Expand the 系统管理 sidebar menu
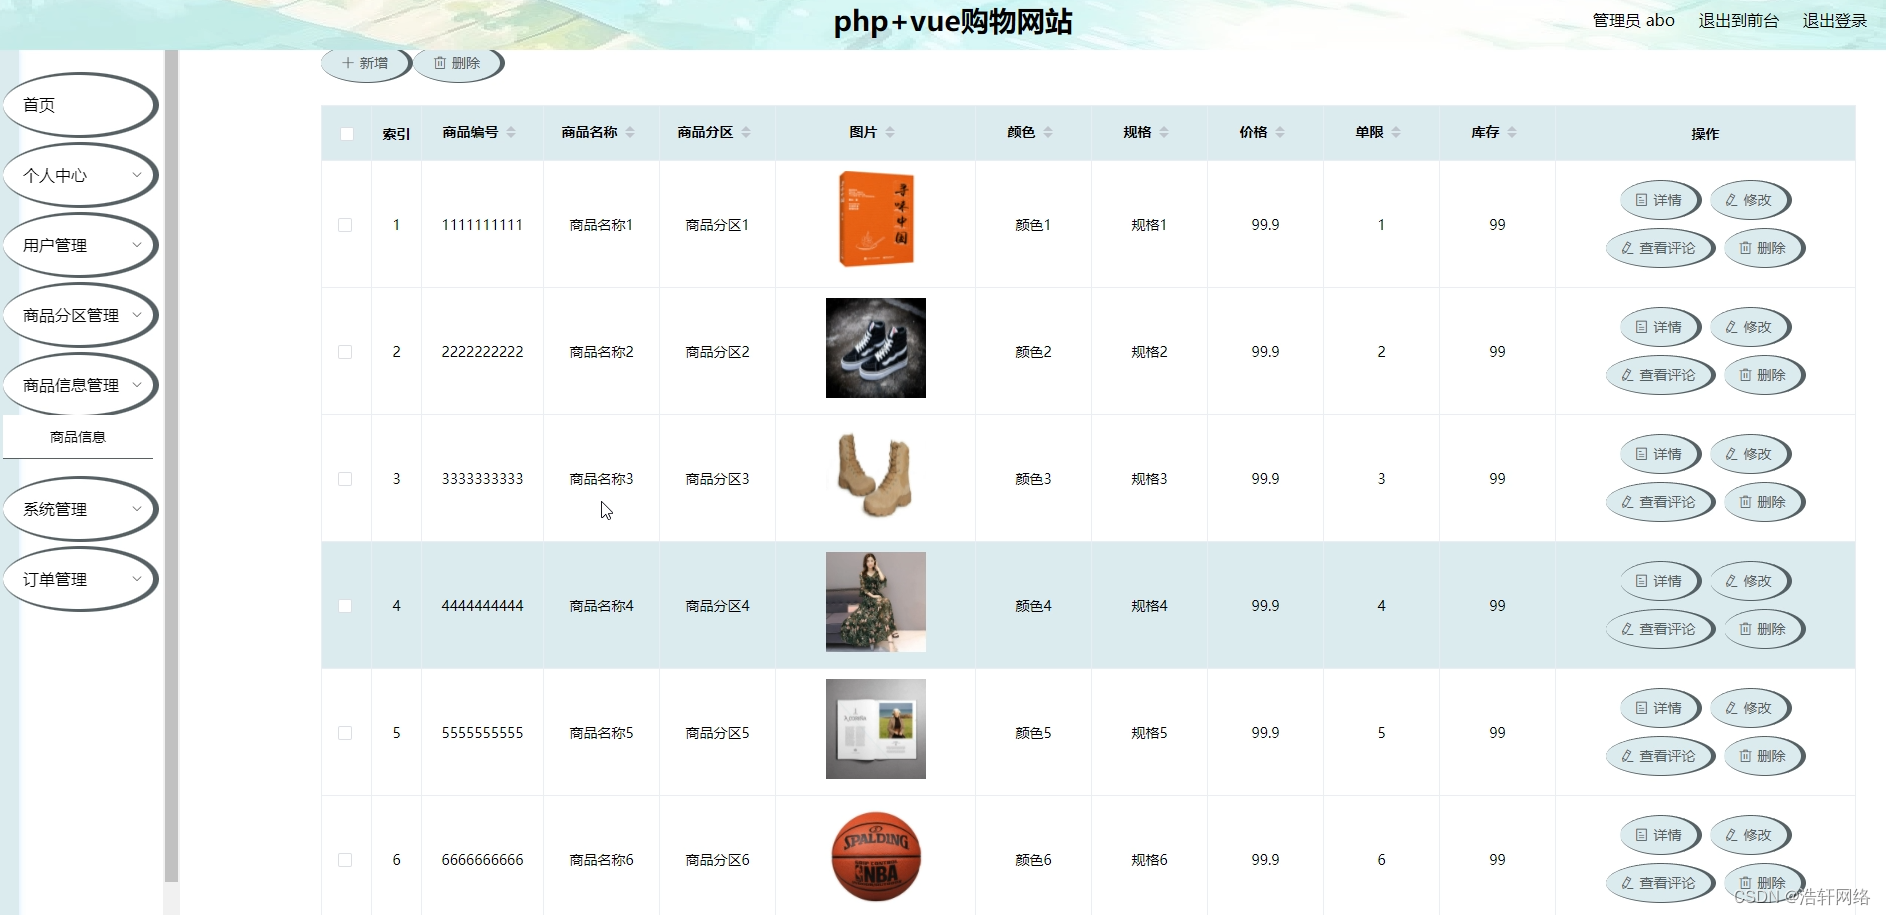The width and height of the screenshot is (1886, 915). pyautogui.click(x=80, y=509)
